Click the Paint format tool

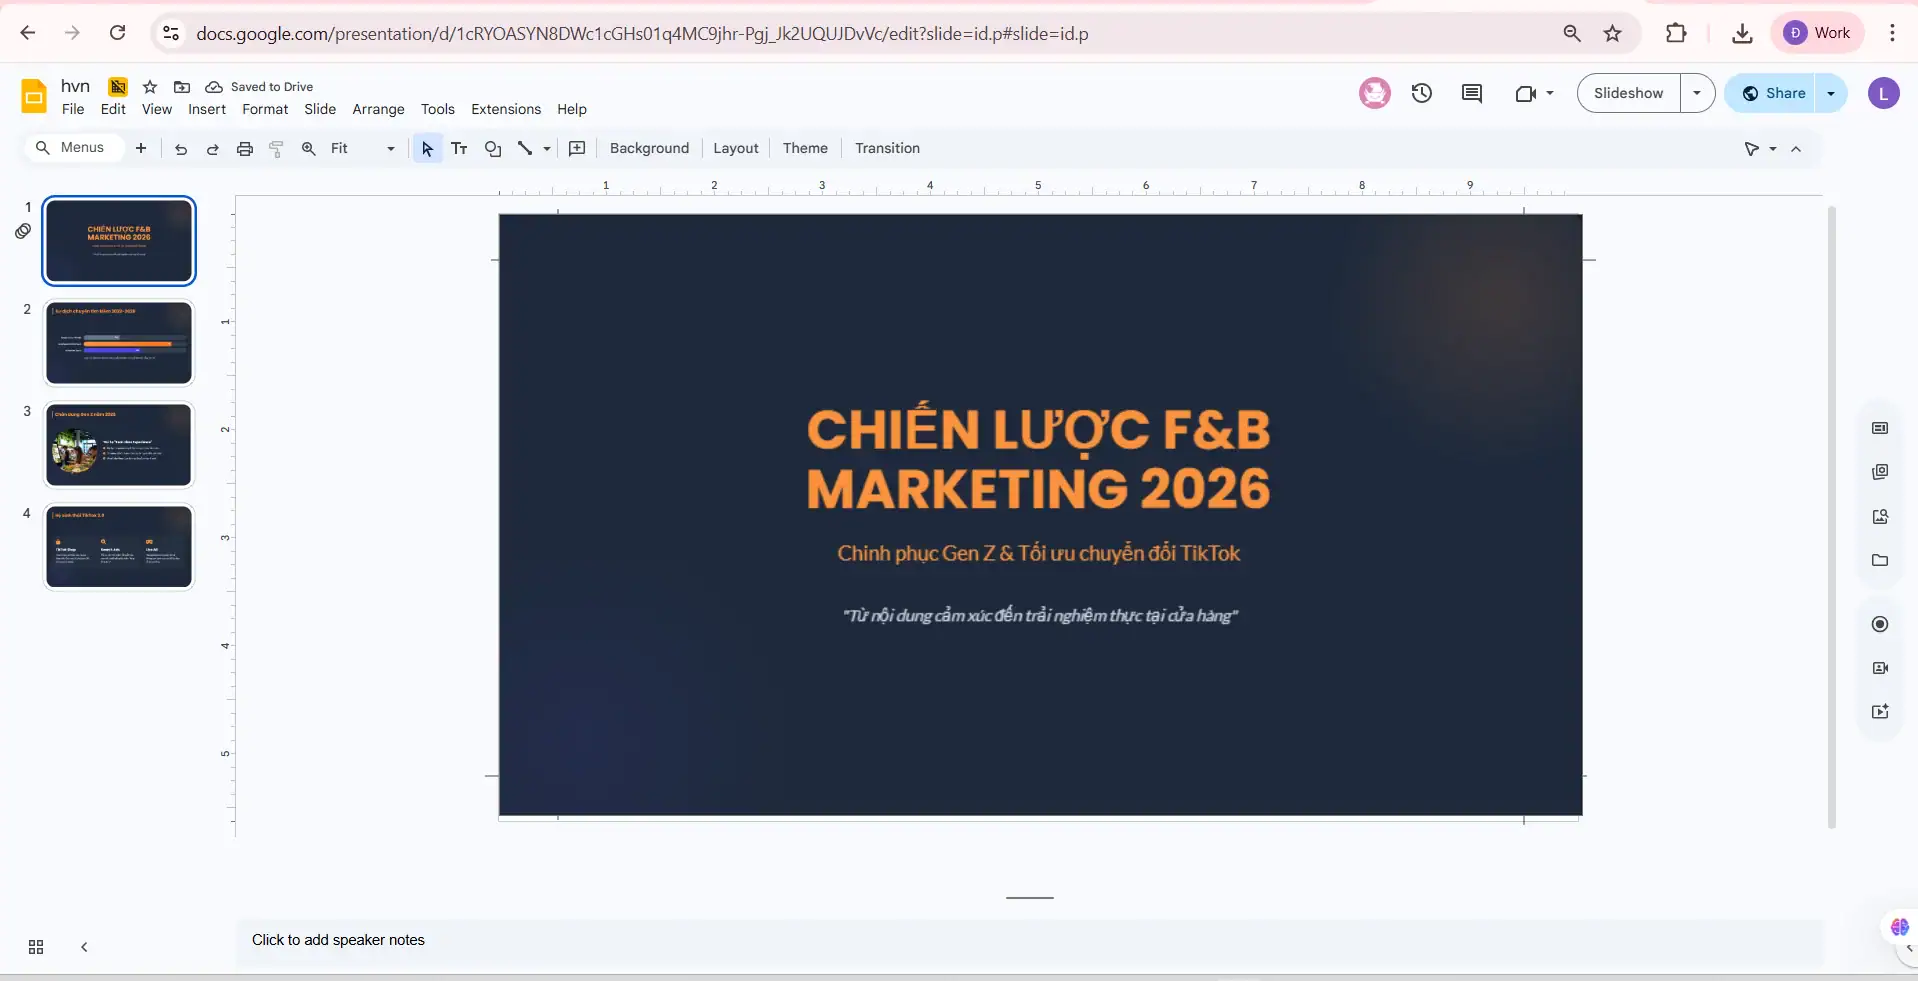[276, 148]
